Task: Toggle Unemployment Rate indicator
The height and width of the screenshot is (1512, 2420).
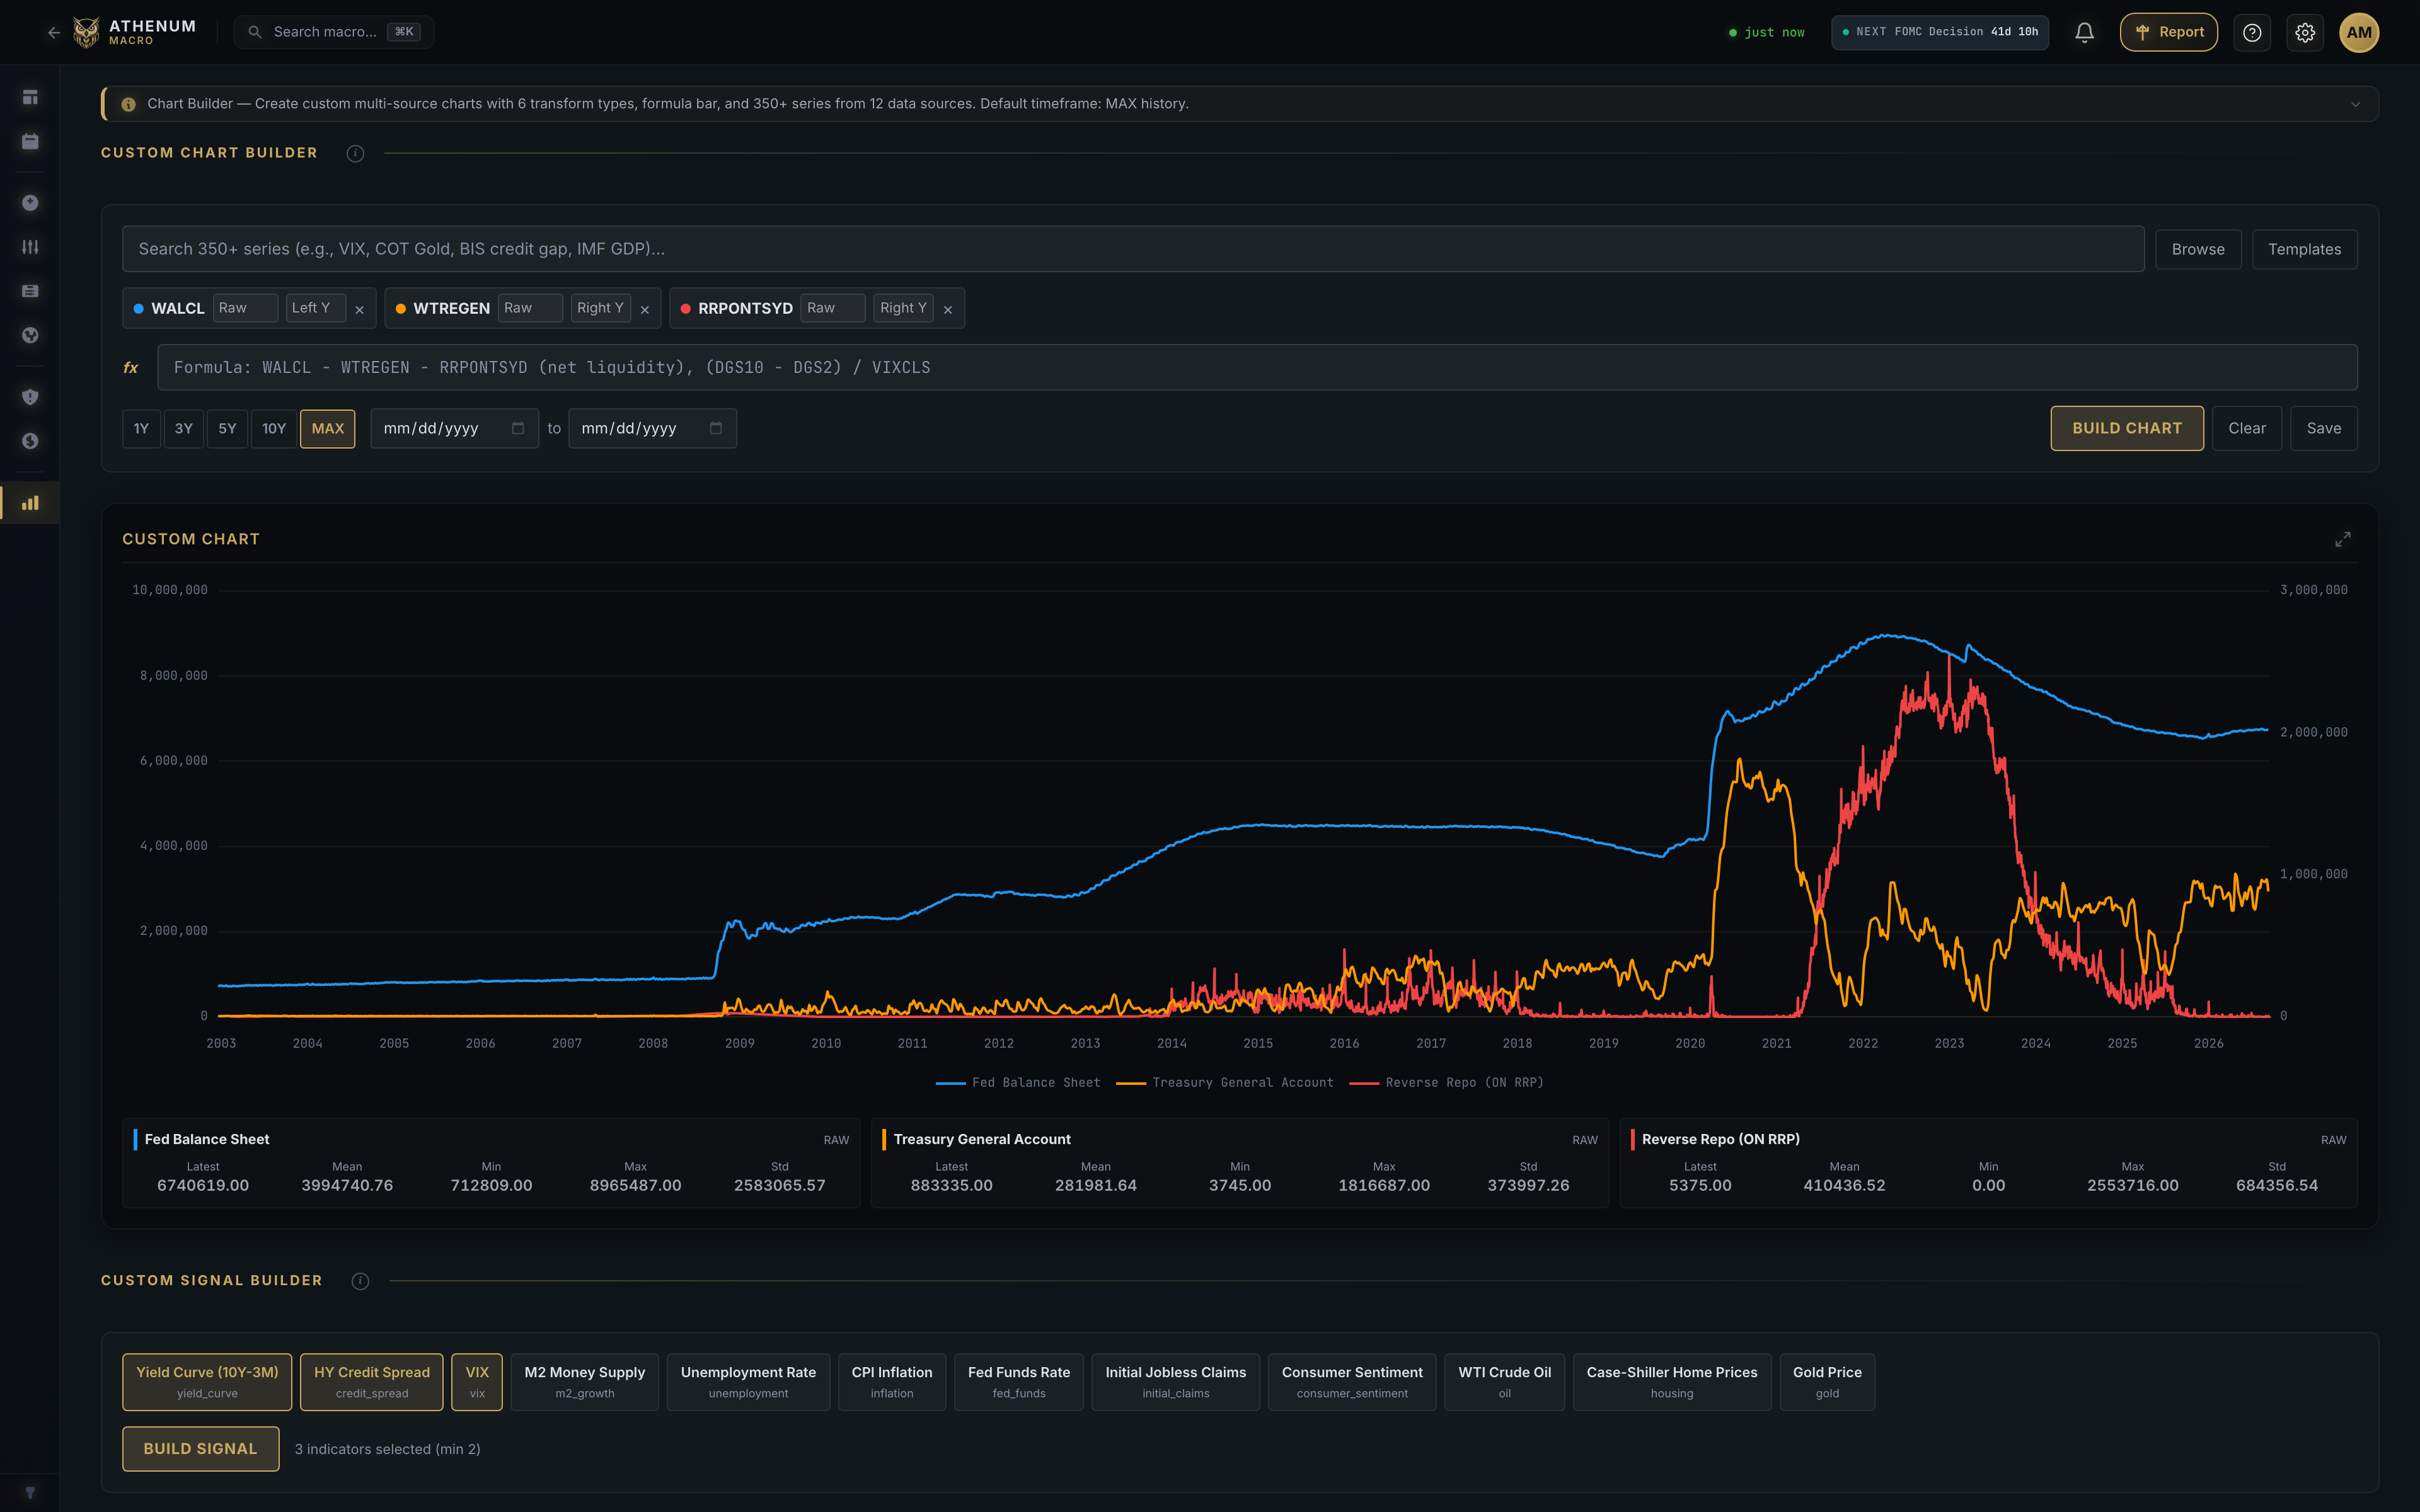Action: point(748,1382)
